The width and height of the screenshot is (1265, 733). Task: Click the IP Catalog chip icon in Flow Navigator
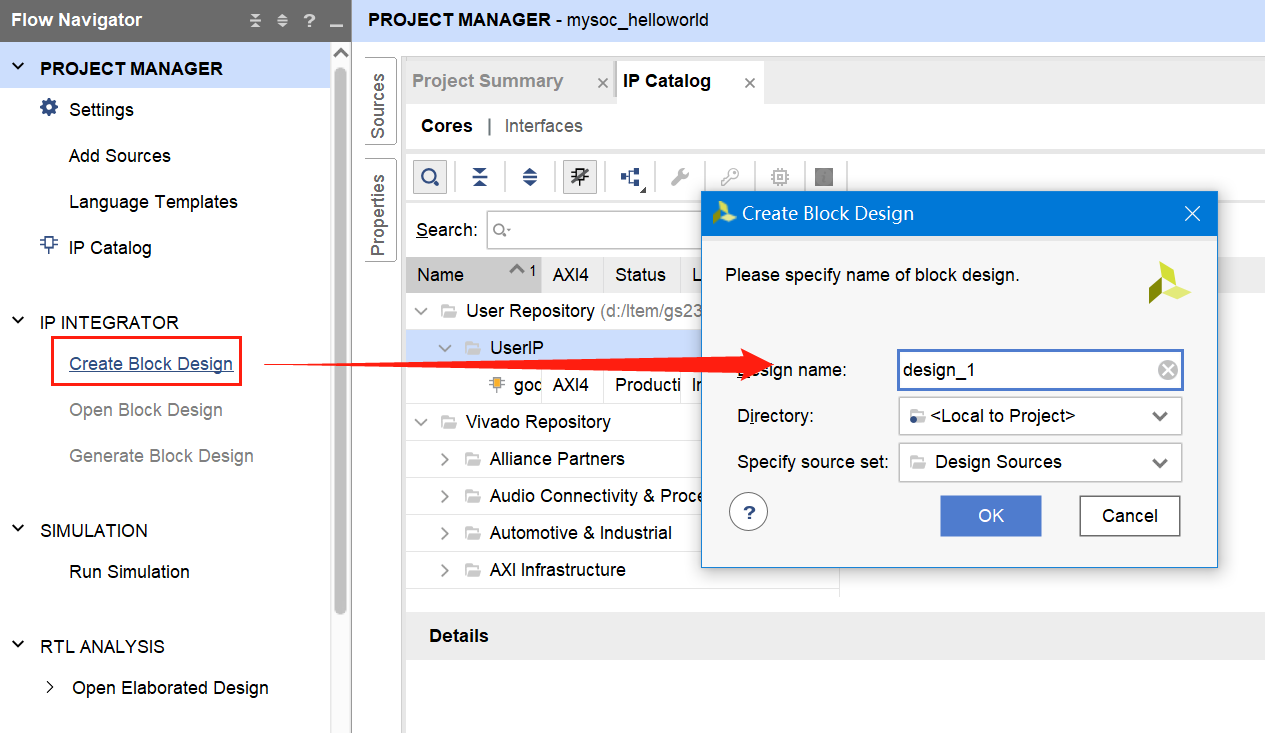coord(49,245)
